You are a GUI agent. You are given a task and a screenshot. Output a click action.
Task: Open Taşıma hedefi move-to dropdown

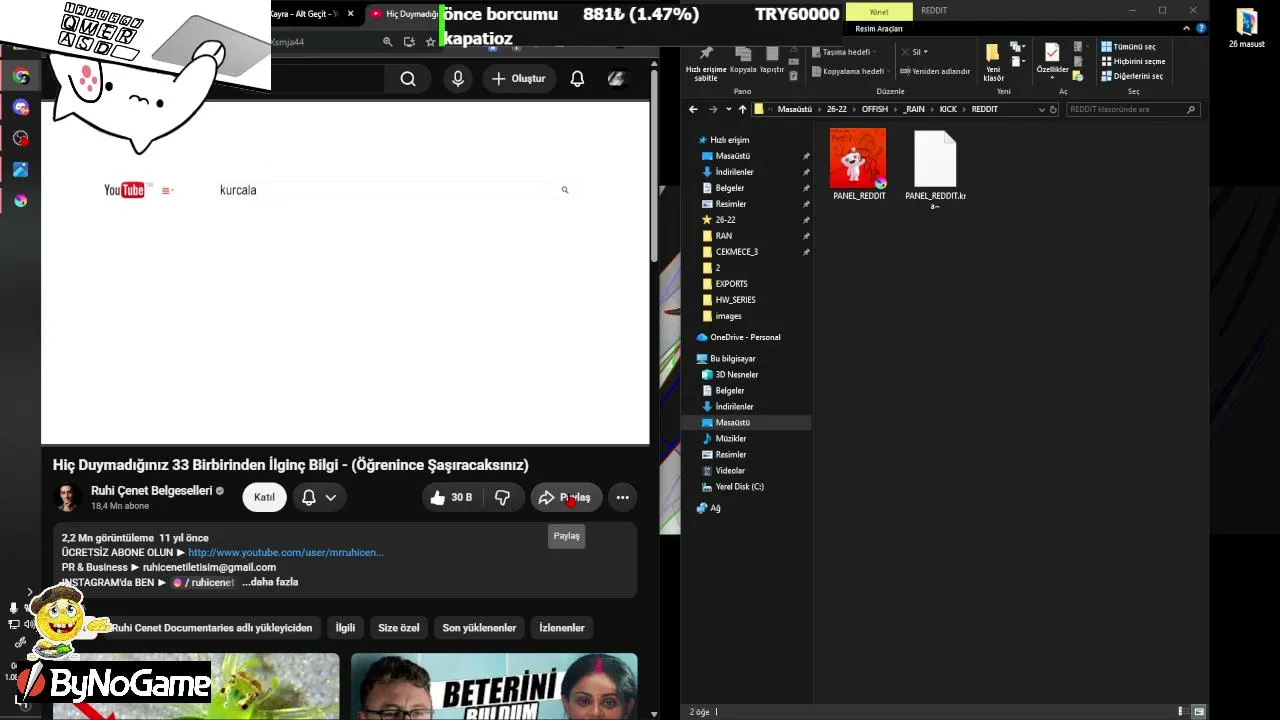tap(844, 52)
